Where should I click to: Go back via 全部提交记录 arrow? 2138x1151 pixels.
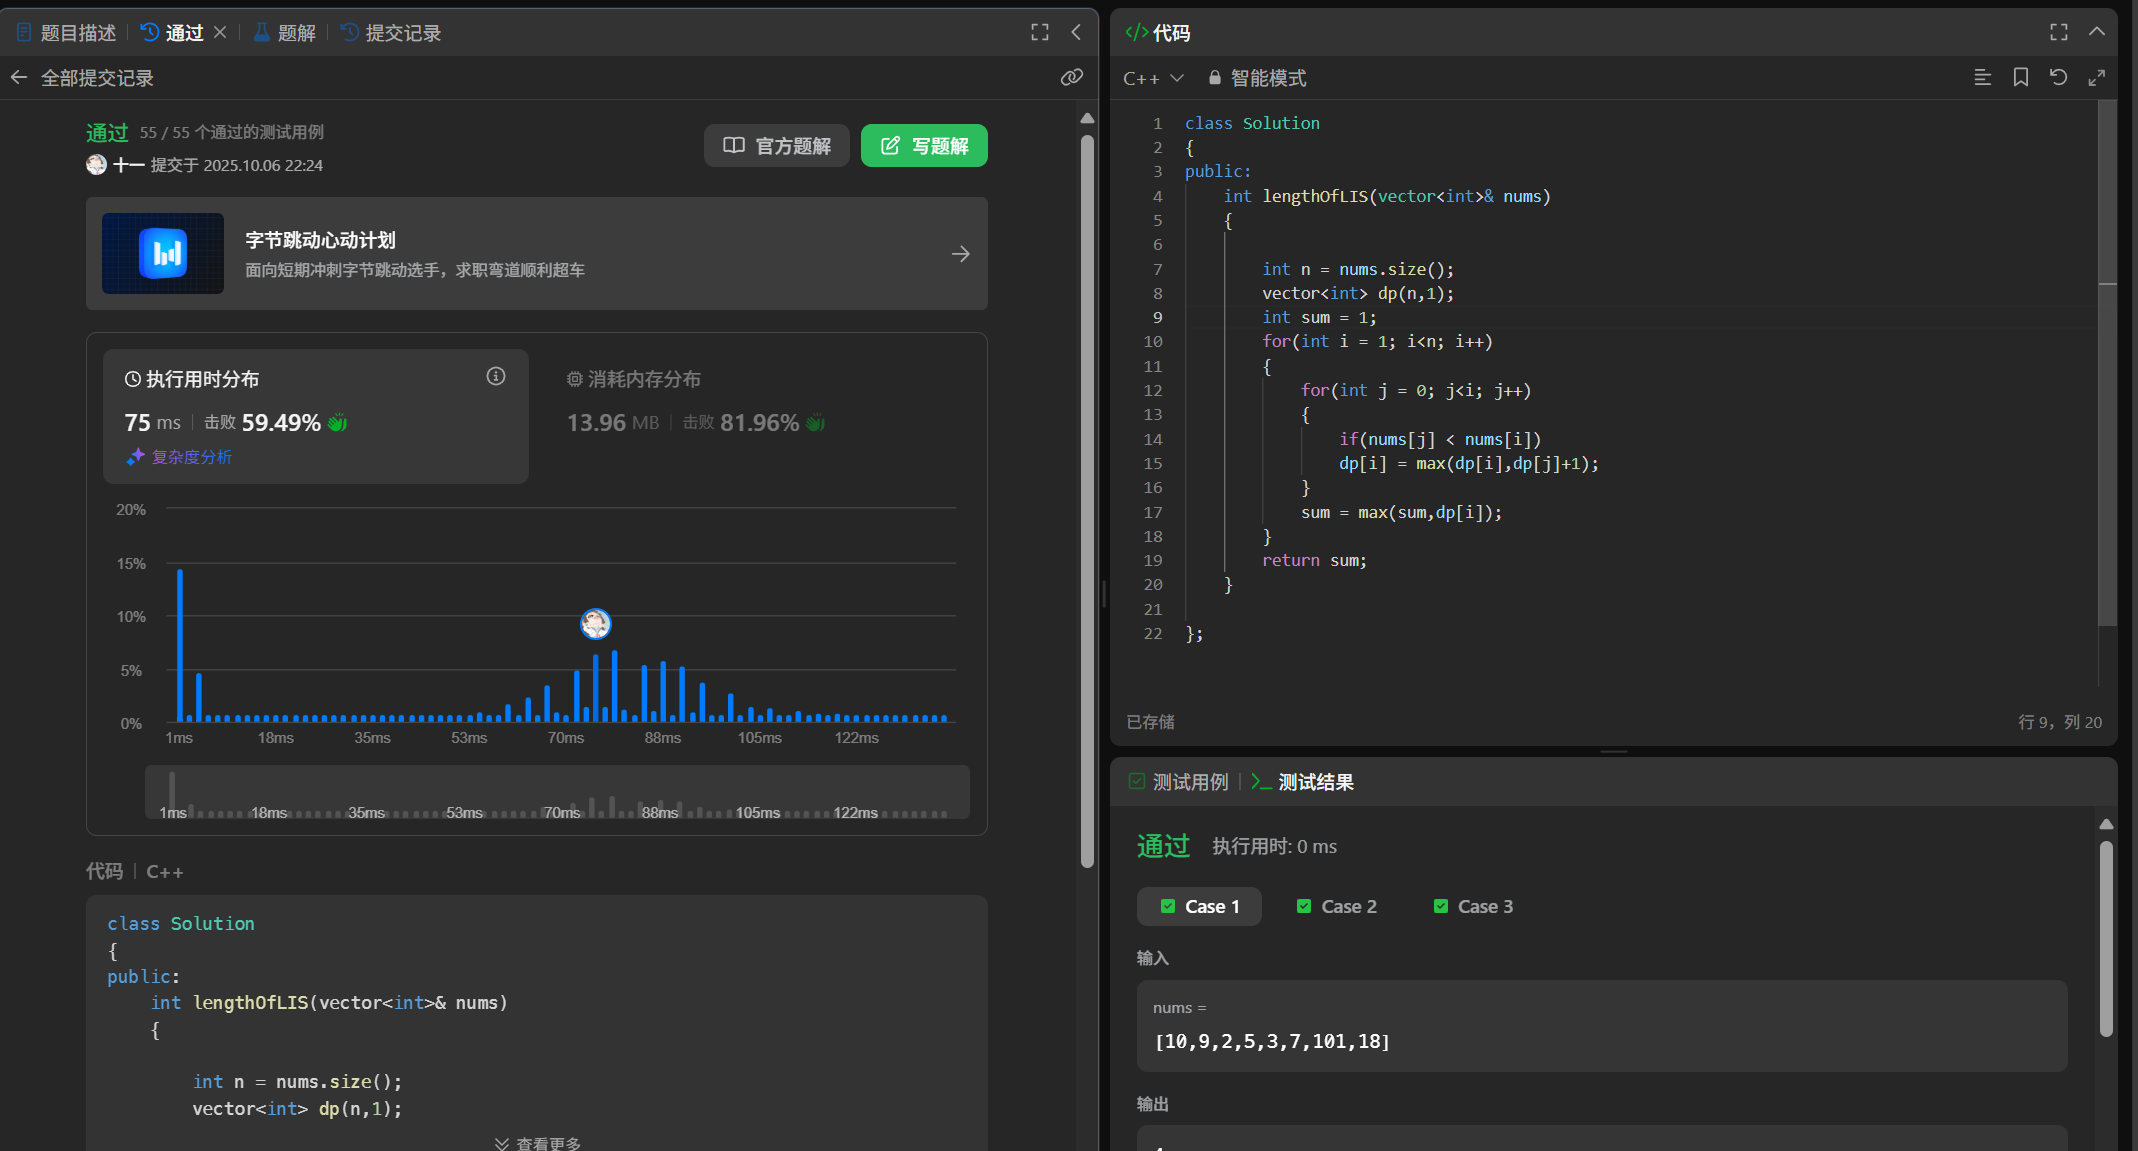coord(19,78)
